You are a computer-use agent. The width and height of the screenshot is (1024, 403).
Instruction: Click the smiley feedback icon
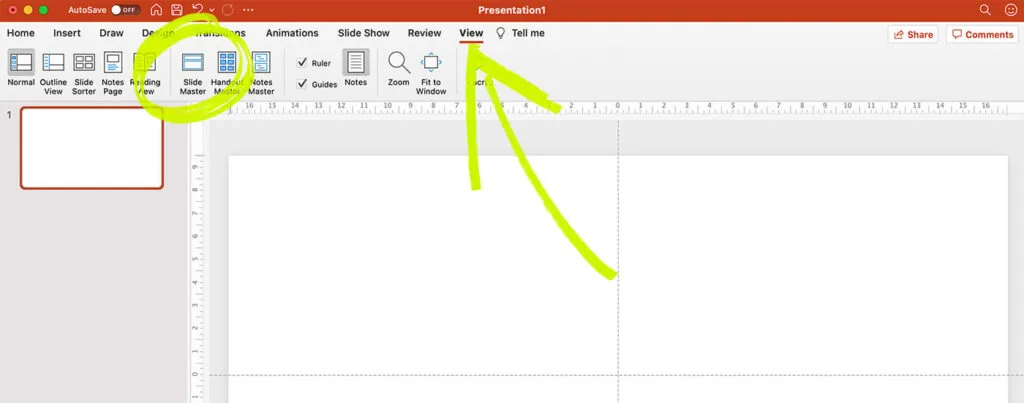pyautogui.click(x=1011, y=10)
